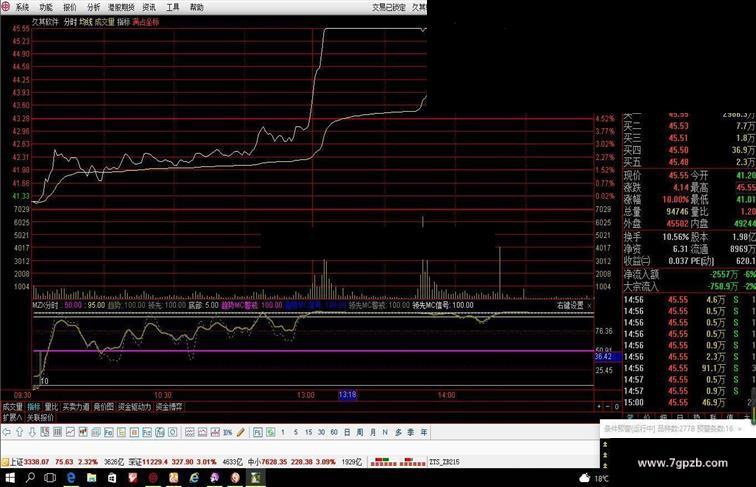Open the Windows Start menu

point(9,478)
